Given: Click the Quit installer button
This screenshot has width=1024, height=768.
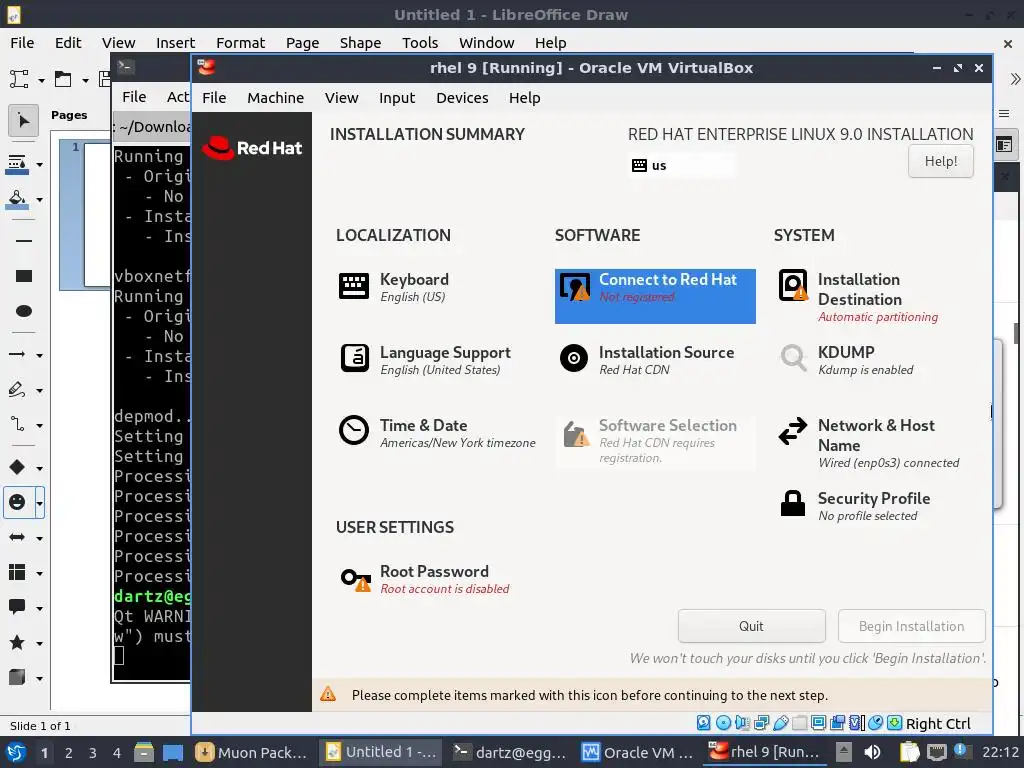Looking at the screenshot, I should click(751, 626).
